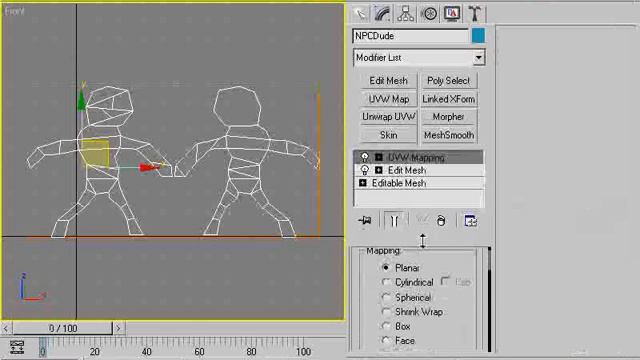Open the blue object color swatch

coord(478,36)
